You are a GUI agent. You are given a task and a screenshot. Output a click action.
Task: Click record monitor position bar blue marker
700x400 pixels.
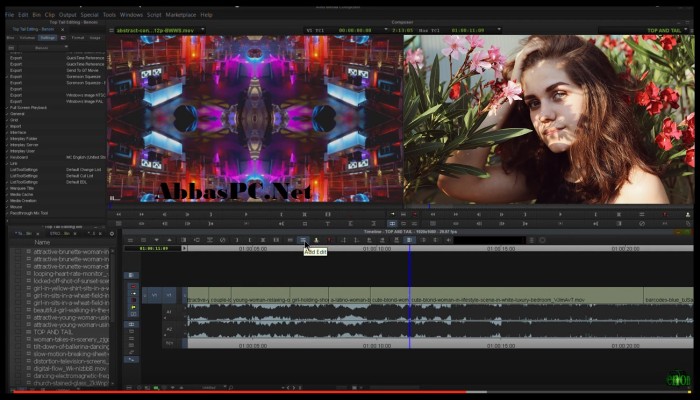[x=429, y=206]
